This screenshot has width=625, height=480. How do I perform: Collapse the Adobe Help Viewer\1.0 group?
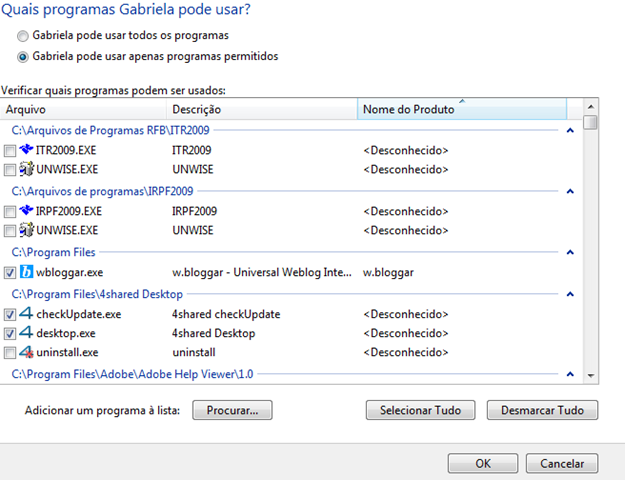[x=570, y=374]
